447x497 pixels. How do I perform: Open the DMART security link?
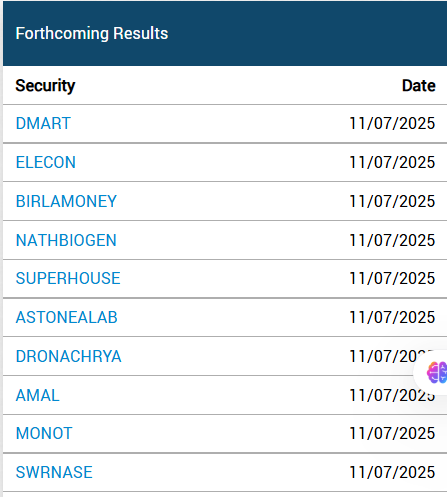(43, 123)
